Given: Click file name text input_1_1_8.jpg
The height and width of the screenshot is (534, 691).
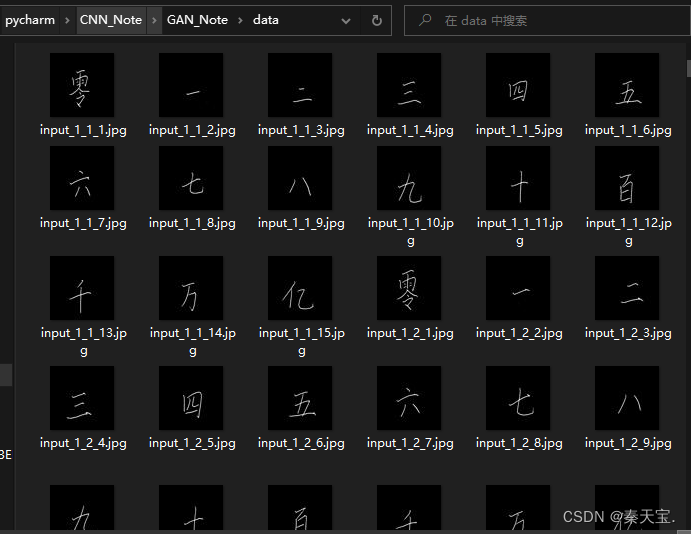Looking at the screenshot, I should click(x=192, y=223).
